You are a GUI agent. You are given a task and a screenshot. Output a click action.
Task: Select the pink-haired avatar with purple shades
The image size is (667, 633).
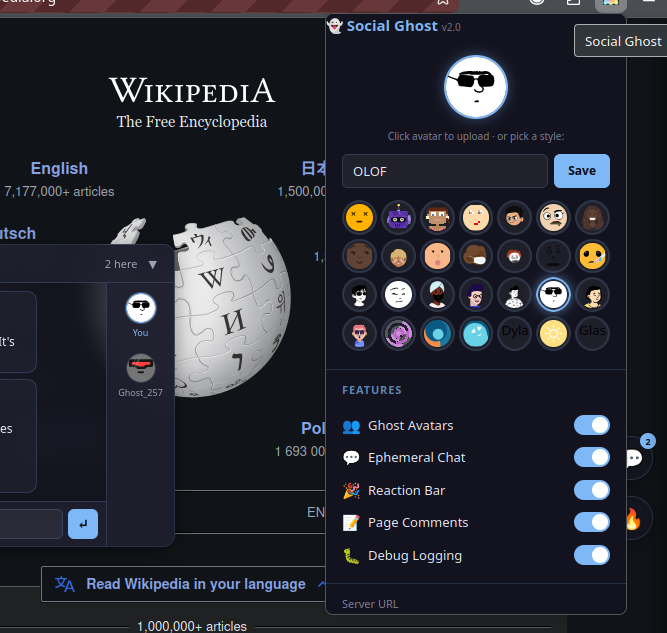tap(359, 334)
